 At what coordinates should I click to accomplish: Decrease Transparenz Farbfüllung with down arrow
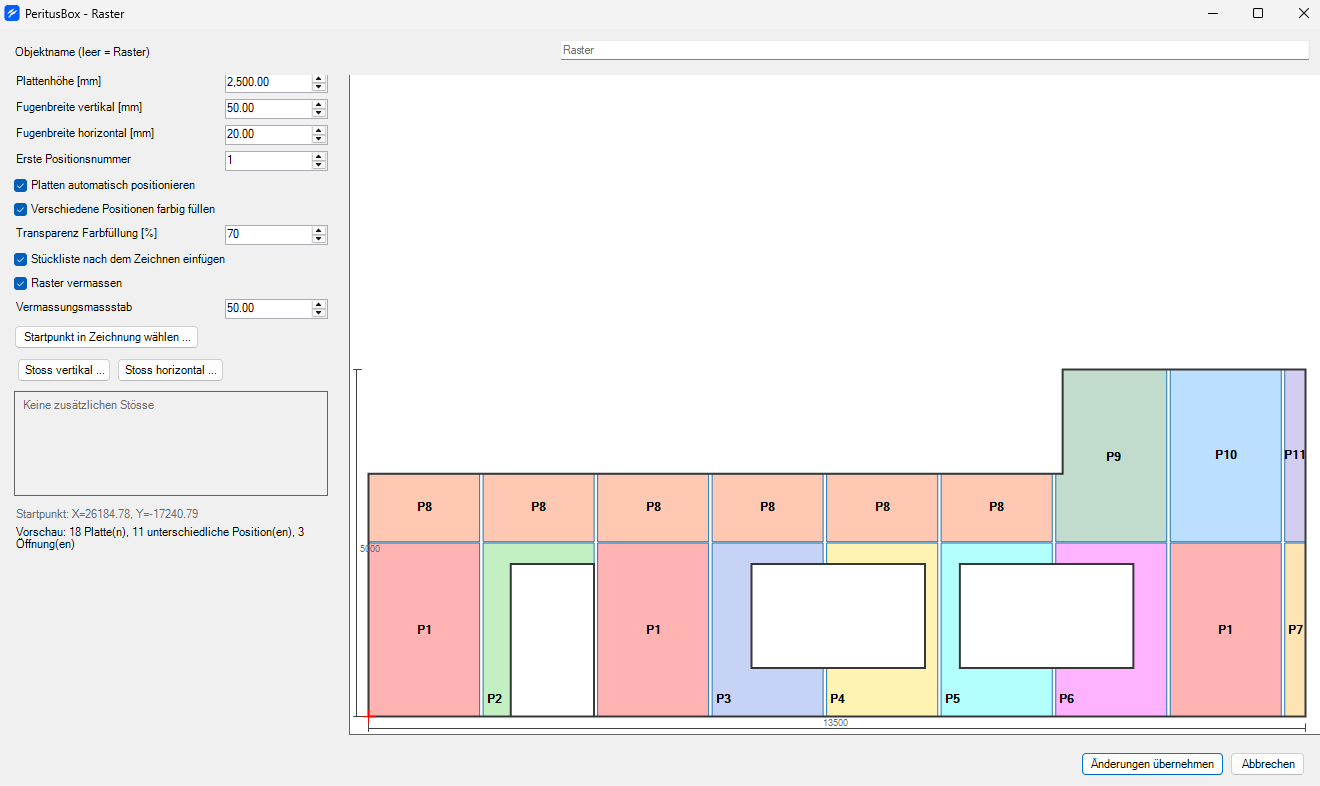point(319,239)
